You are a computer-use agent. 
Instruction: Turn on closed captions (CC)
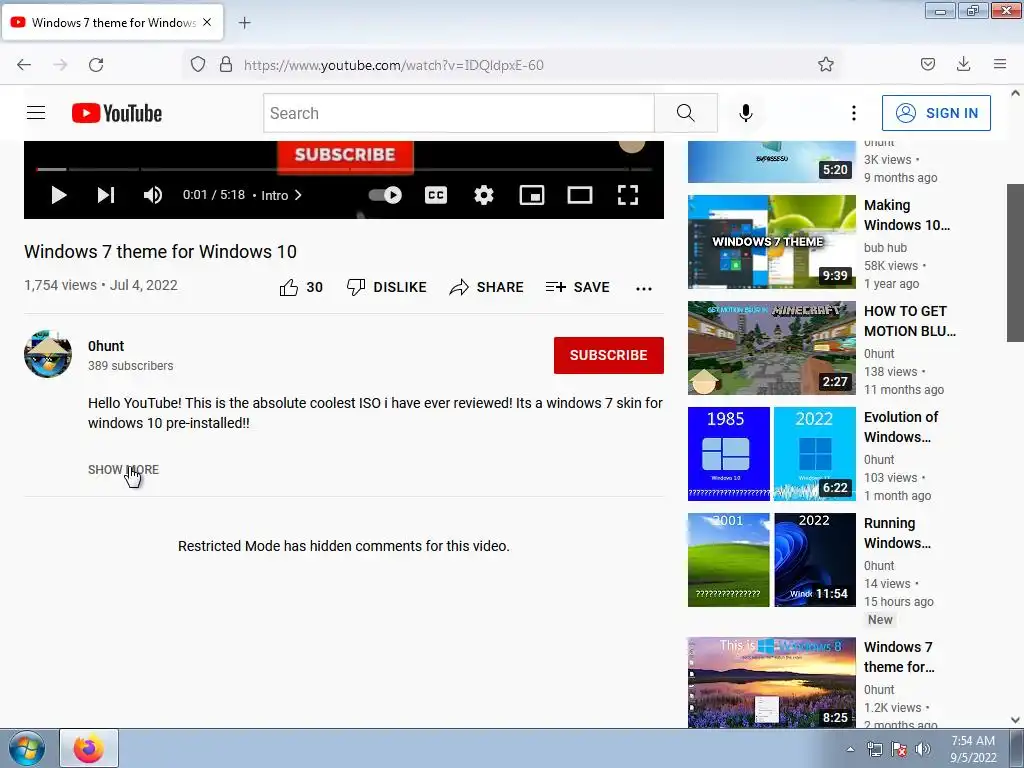[436, 195]
